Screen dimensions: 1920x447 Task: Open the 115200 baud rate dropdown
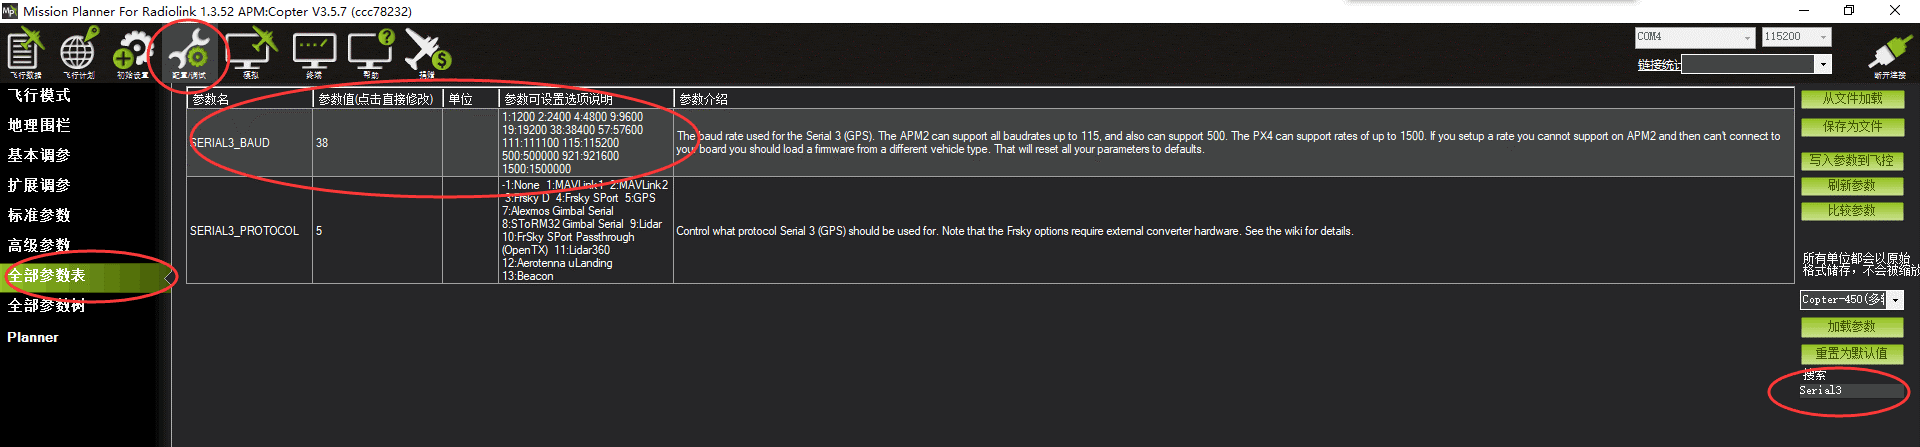click(1824, 37)
